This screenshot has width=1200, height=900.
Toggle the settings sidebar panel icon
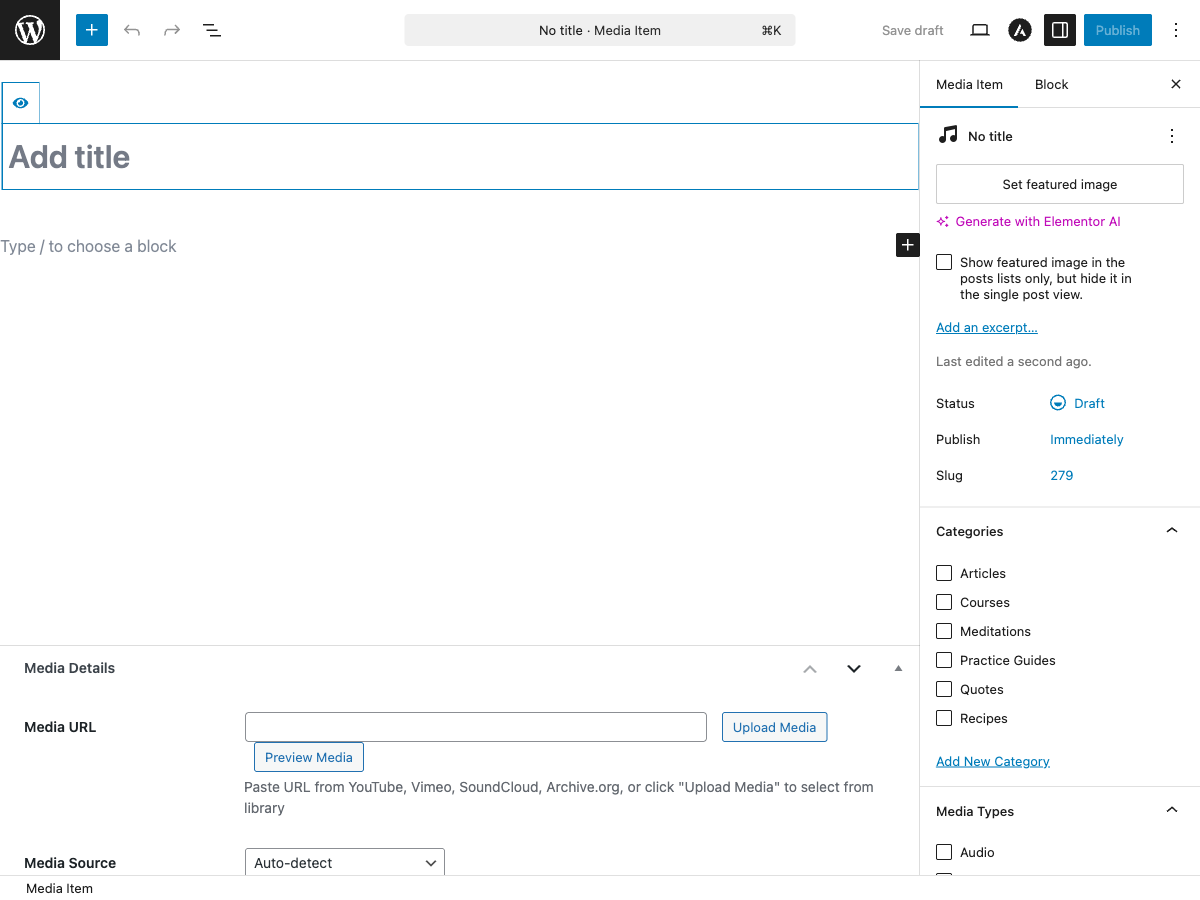[1060, 30]
